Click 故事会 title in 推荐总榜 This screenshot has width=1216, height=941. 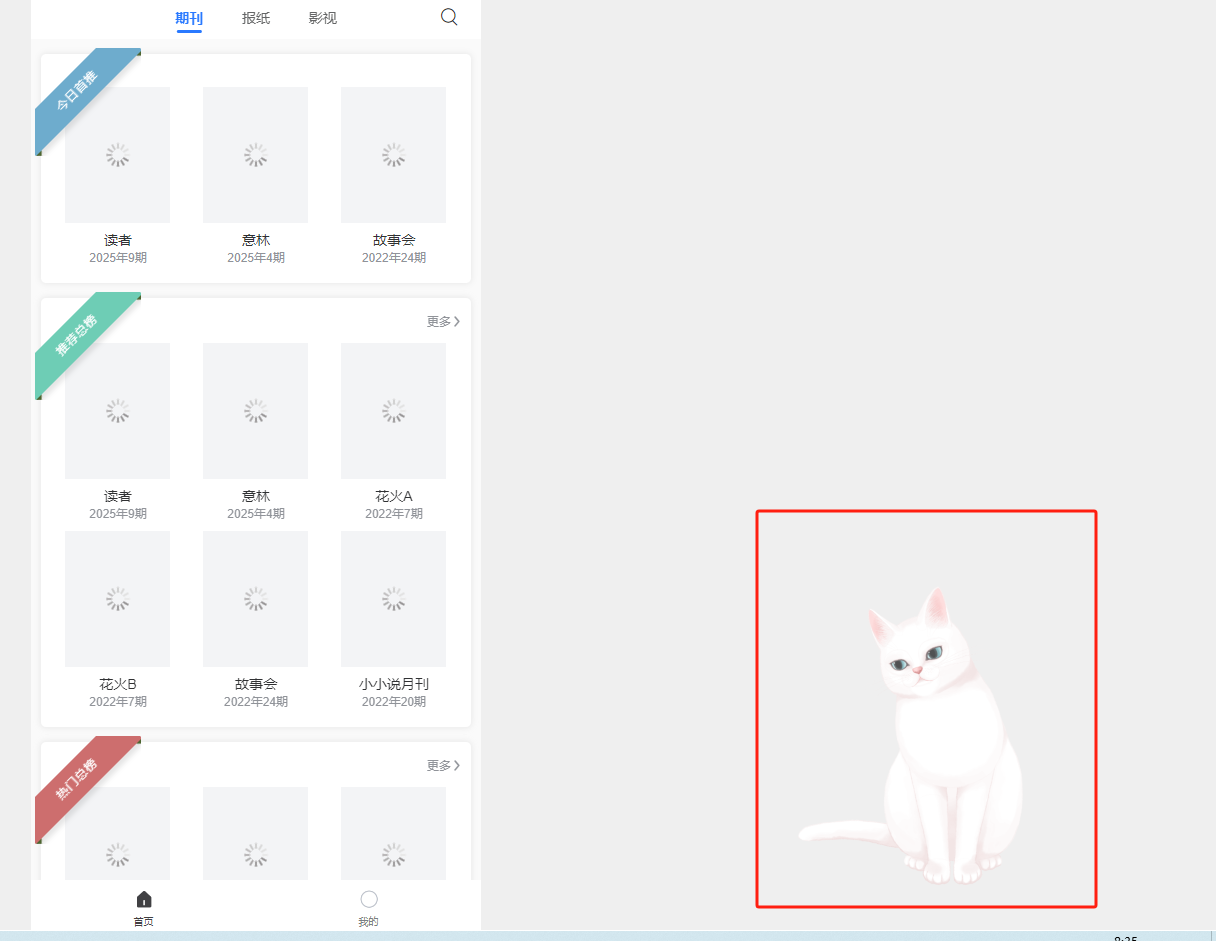256,684
